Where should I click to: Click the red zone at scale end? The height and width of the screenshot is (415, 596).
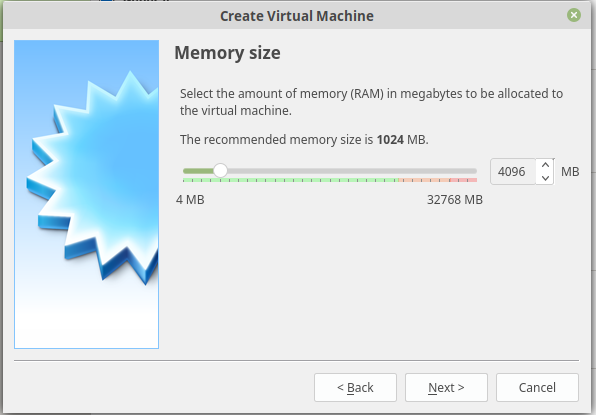coord(463,180)
